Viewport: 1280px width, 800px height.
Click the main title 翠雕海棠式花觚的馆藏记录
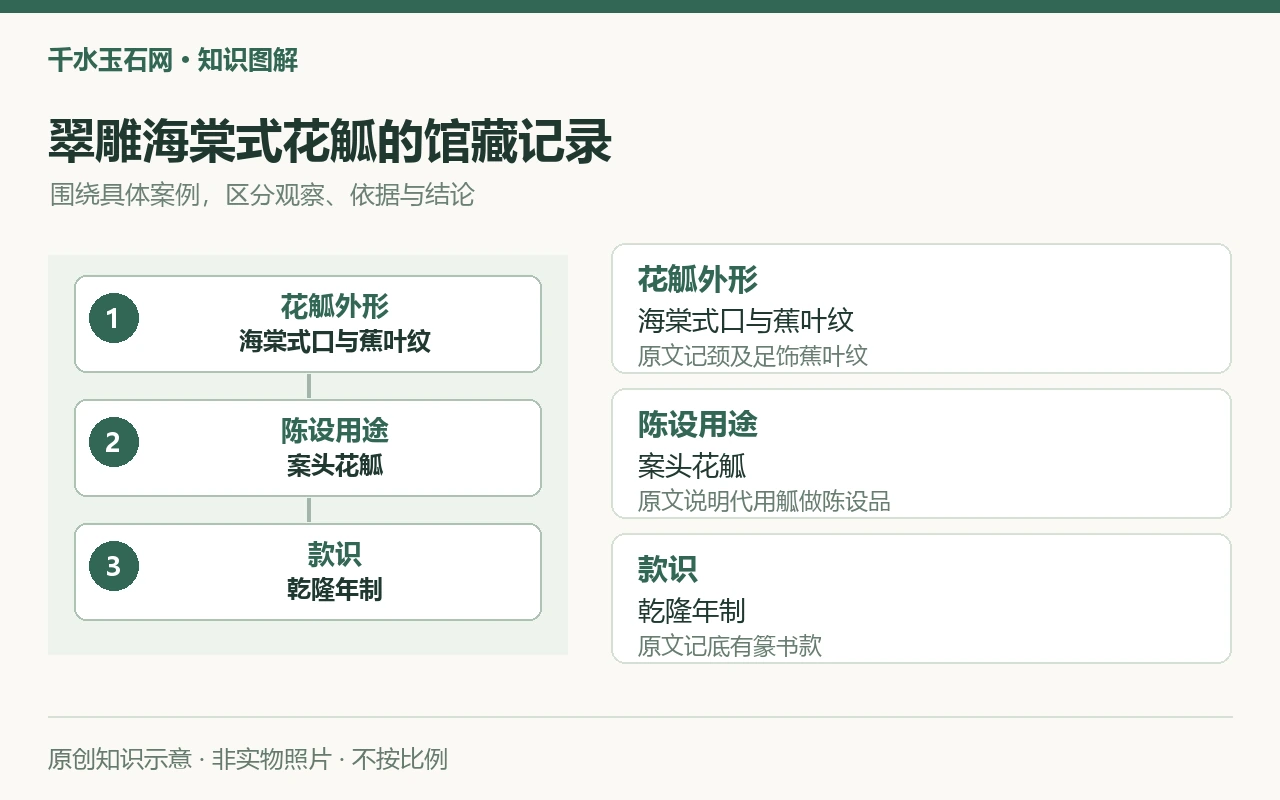click(x=330, y=142)
